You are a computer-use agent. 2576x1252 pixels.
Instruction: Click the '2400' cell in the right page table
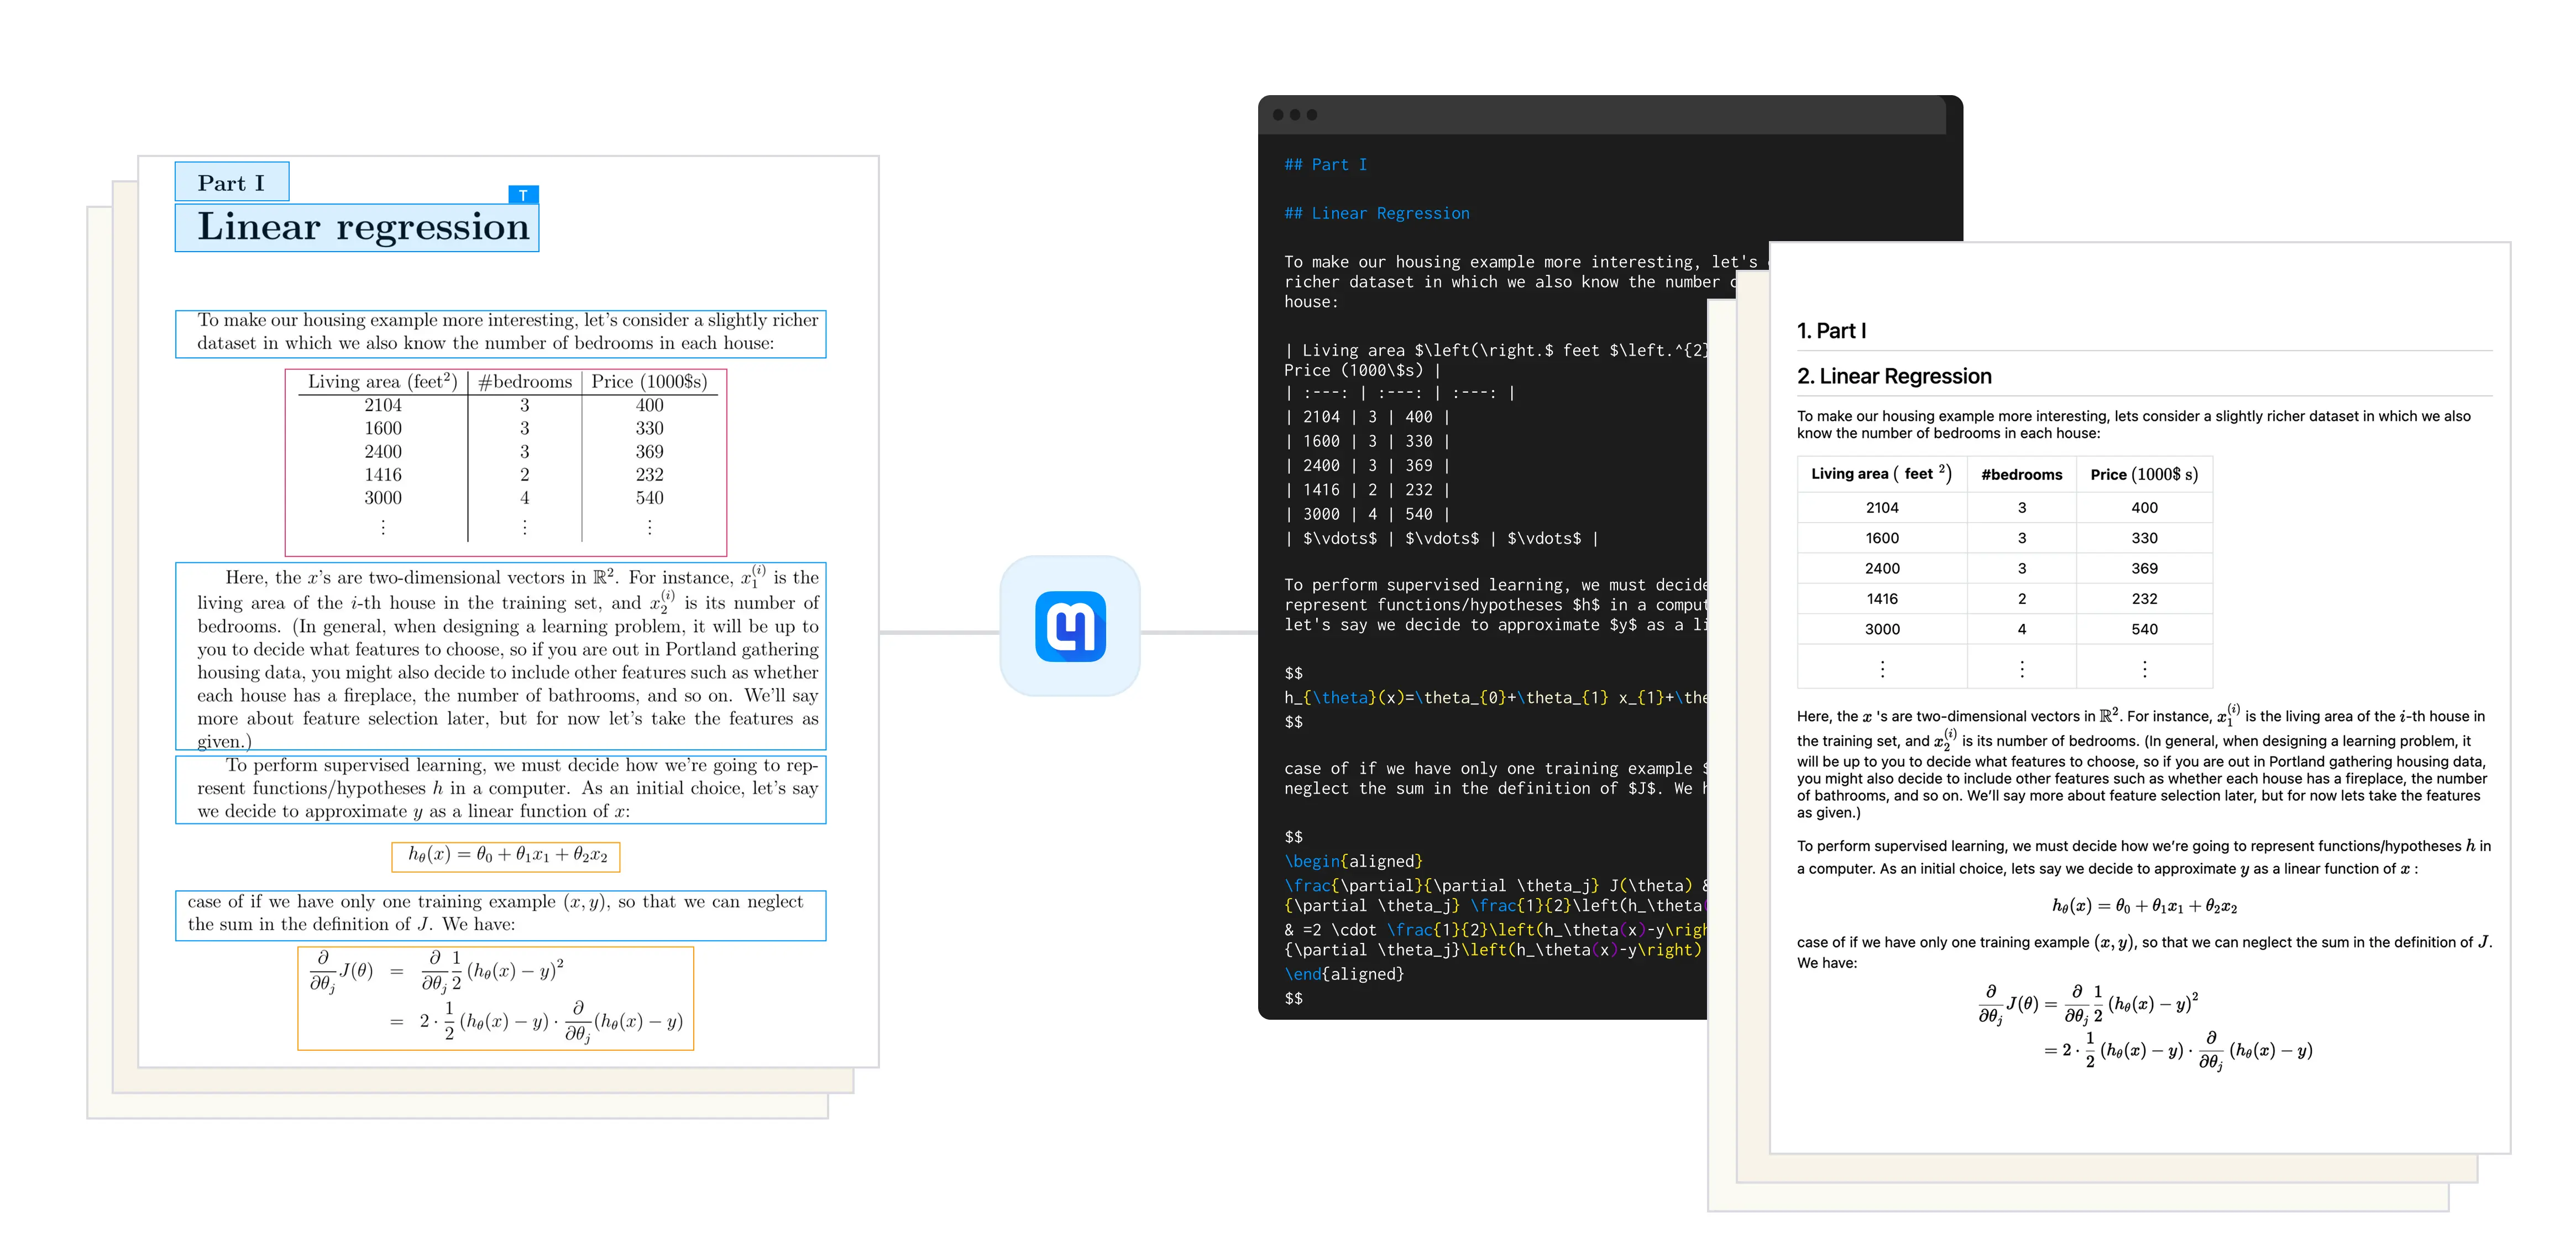pos(1882,569)
